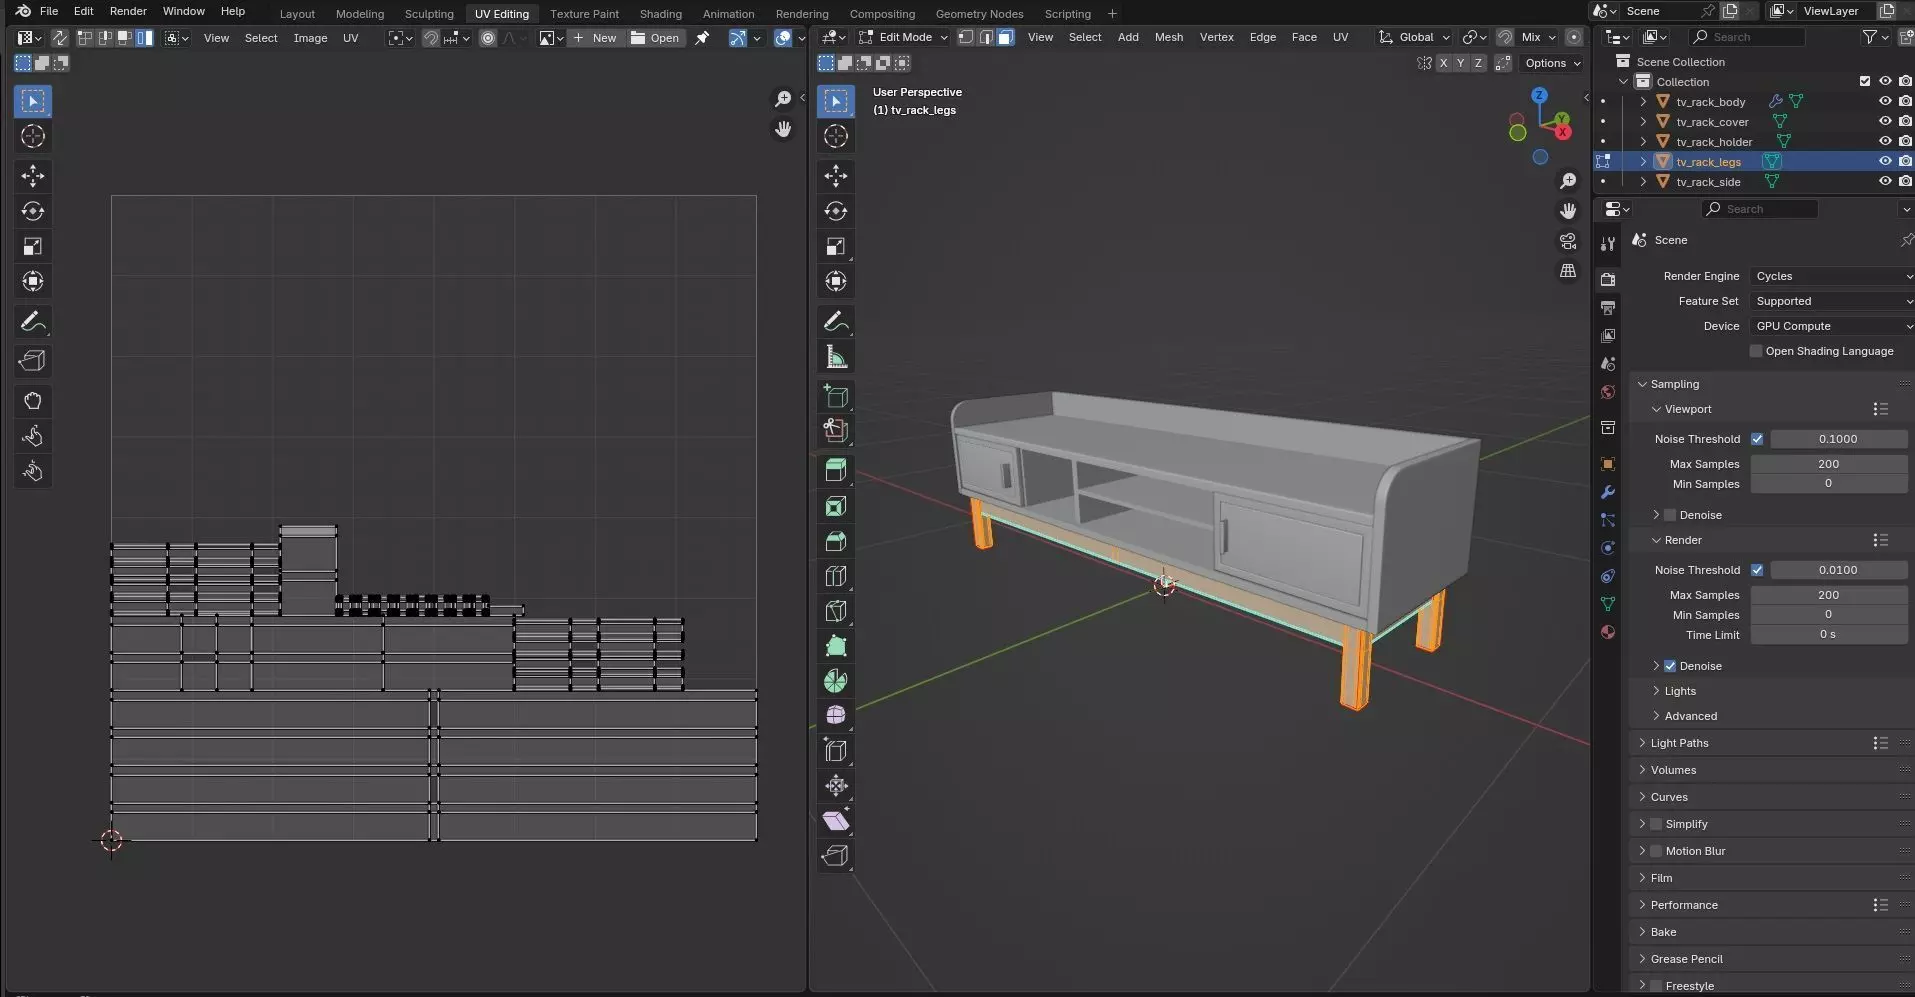This screenshot has width=1915, height=997.
Task: Select the Shear tool
Action: click(x=836, y=821)
